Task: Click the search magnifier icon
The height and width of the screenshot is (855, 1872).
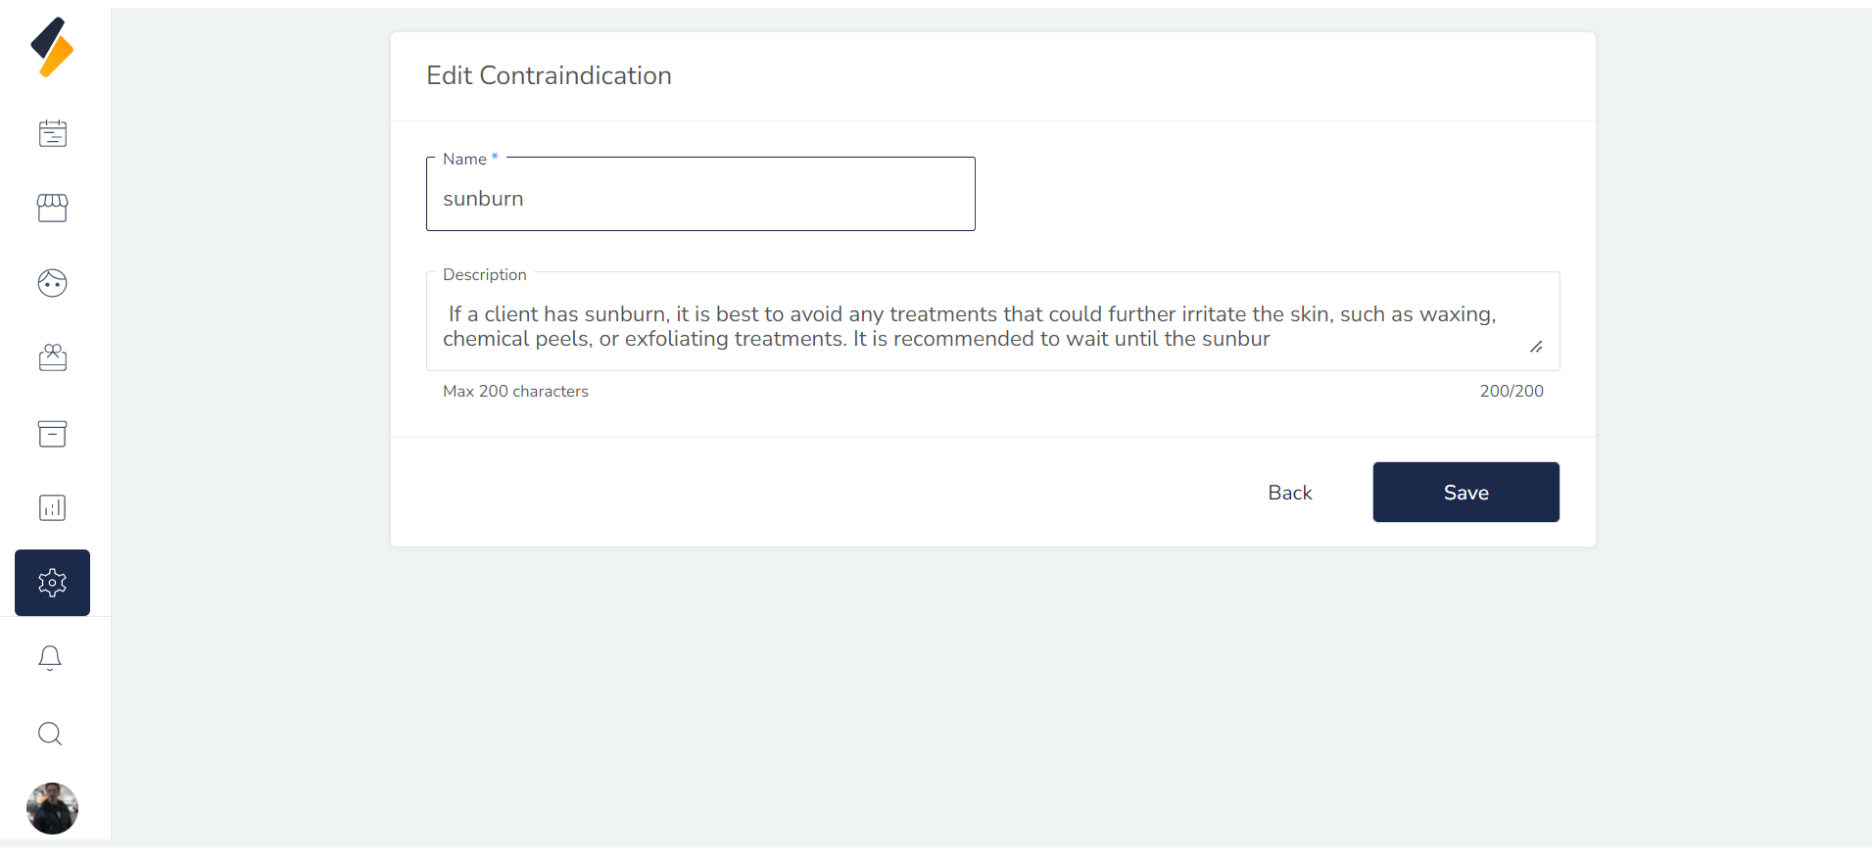Action: 50,734
